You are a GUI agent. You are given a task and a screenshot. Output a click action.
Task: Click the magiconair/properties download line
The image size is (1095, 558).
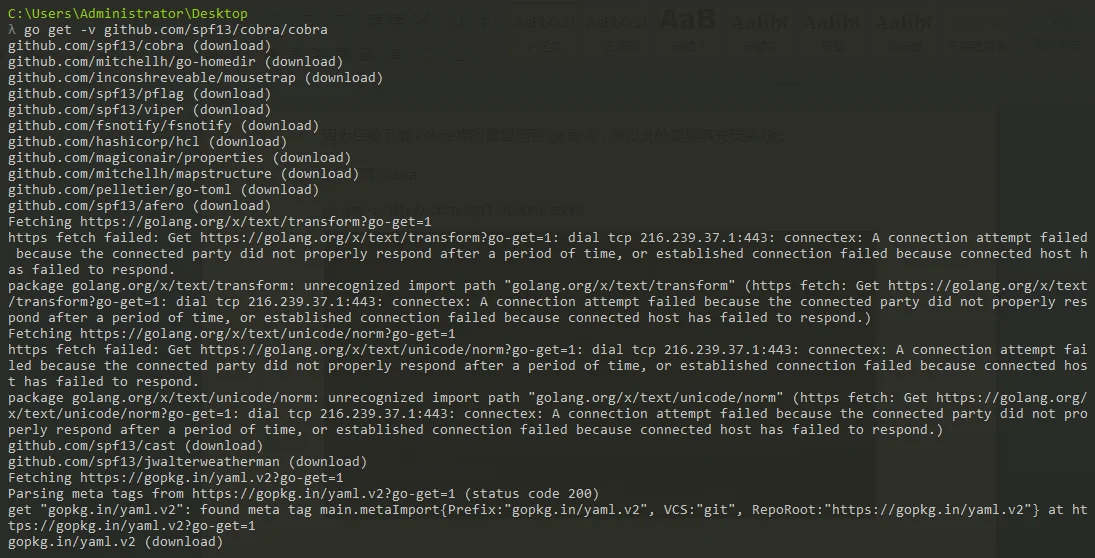coord(179,158)
